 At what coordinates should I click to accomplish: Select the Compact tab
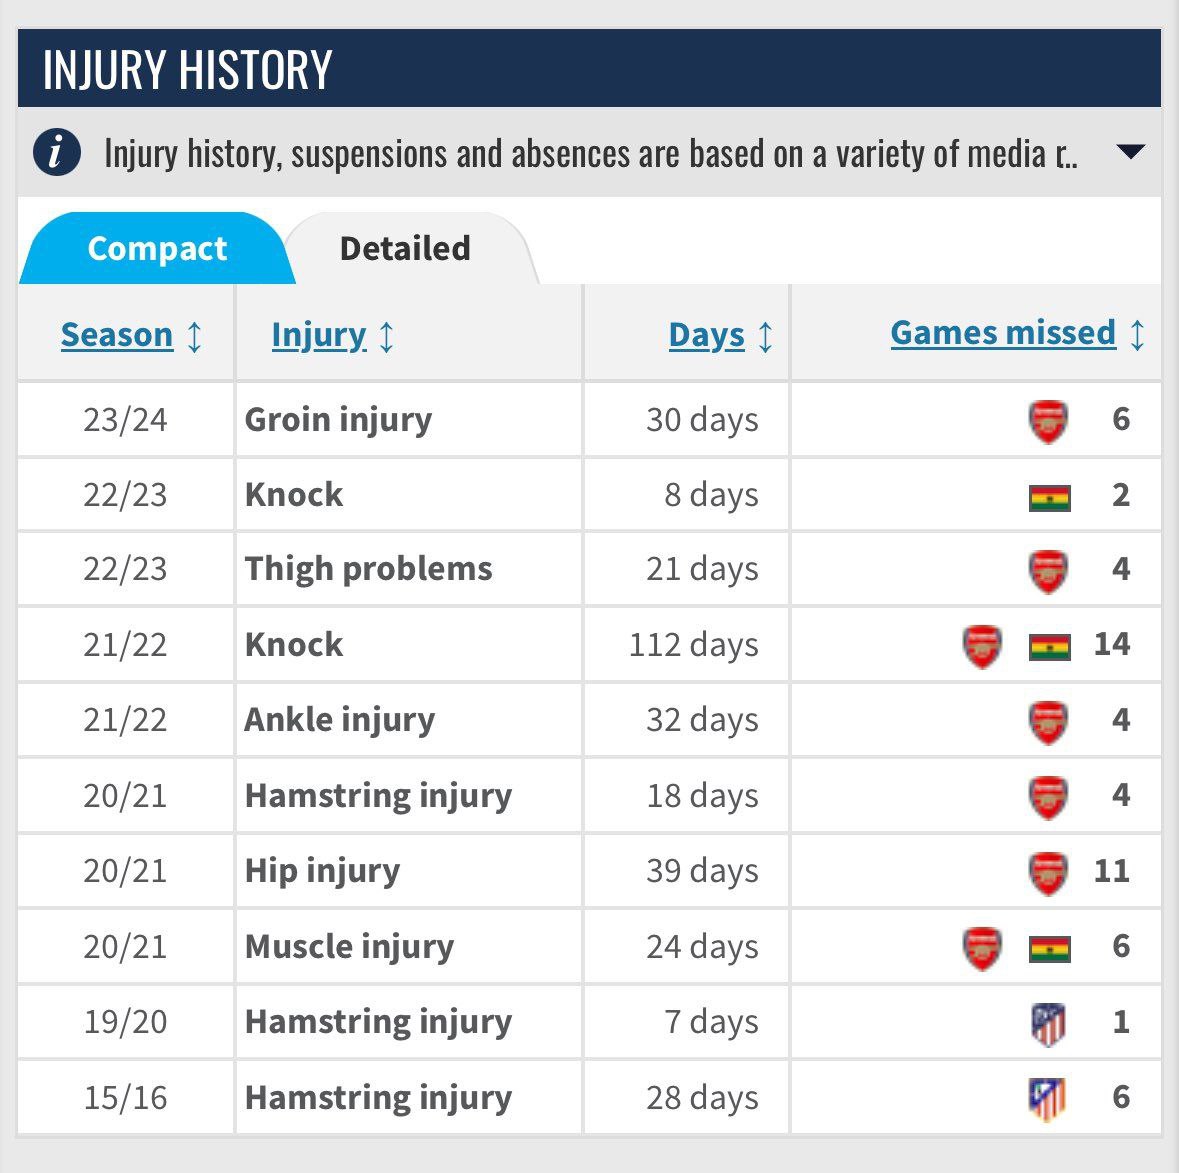[157, 248]
